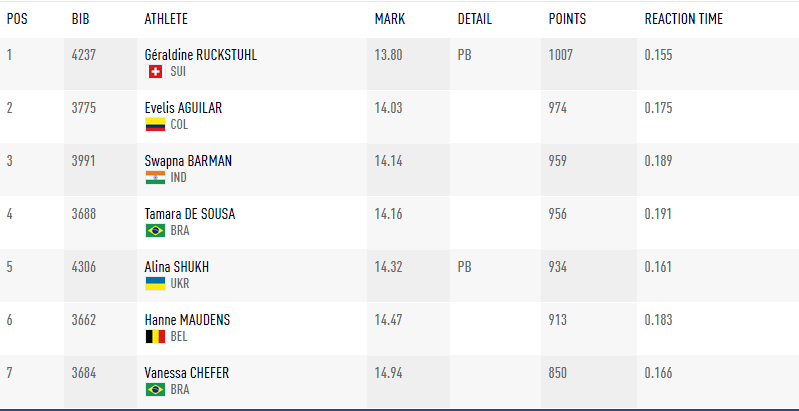The height and width of the screenshot is (411, 799).
Task: Click the Hanne MAUDENS name
Action: (188, 320)
